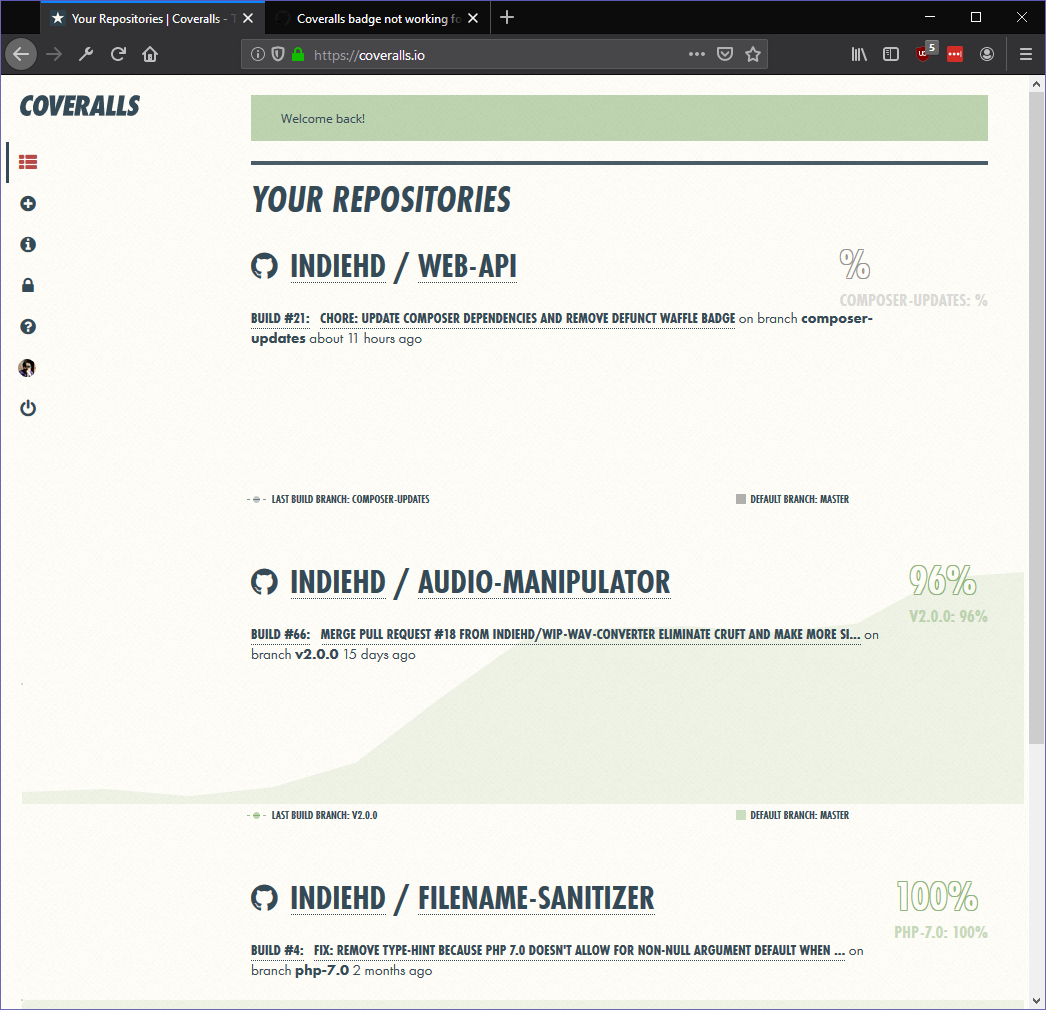
Task: Go to browser home page
Action: (x=150, y=55)
